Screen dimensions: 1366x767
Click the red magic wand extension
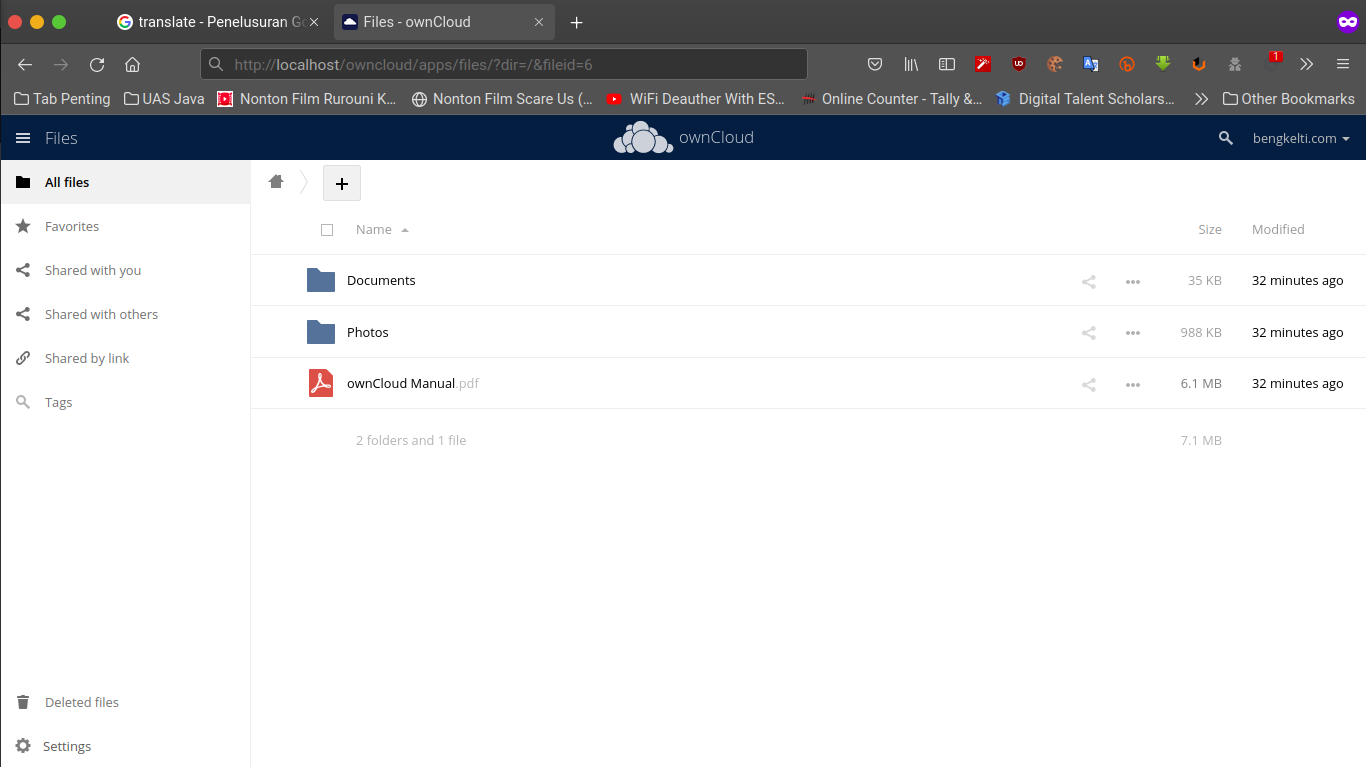click(x=983, y=64)
